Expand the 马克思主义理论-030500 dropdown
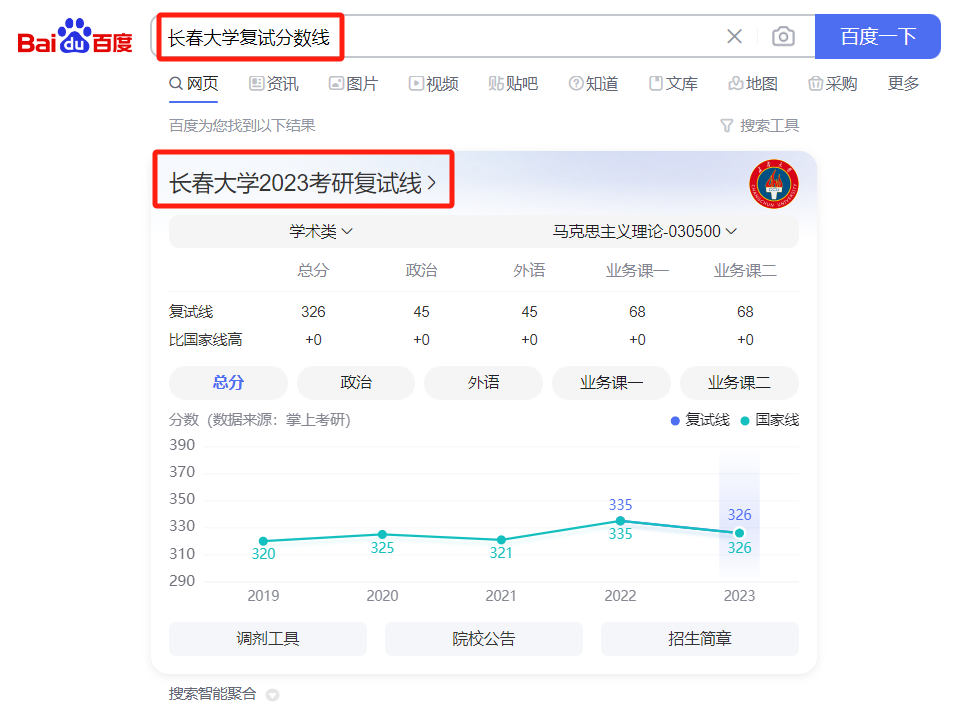This screenshot has height=709, width=972. (x=645, y=232)
